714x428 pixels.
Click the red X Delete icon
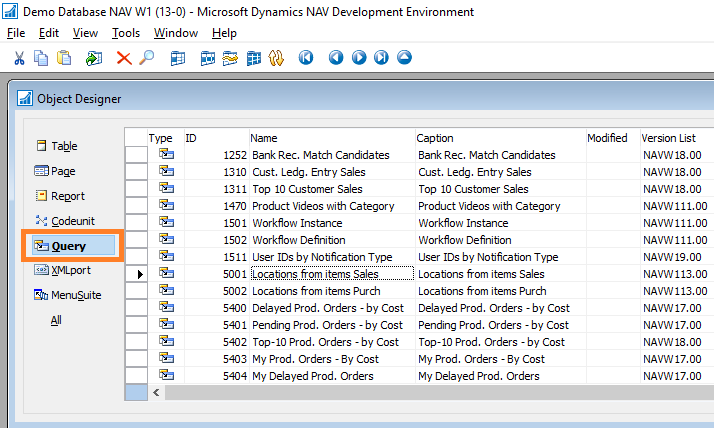pyautogui.click(x=124, y=58)
